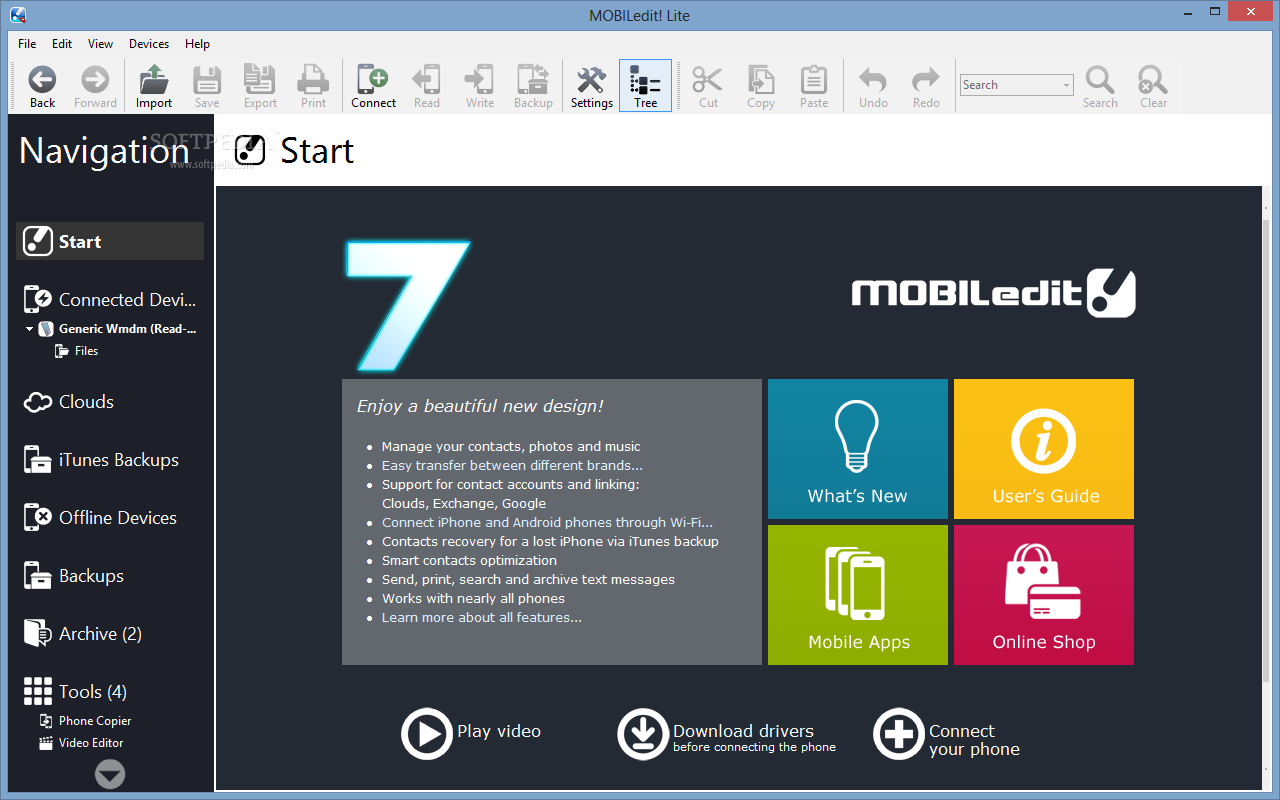Open the Clouds section in the sidebar
This screenshot has height=800, width=1280.
coord(85,401)
